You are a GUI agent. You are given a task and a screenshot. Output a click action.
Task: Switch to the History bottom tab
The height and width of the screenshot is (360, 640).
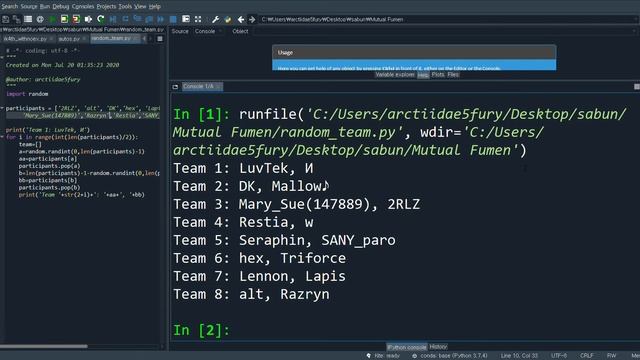(438, 347)
